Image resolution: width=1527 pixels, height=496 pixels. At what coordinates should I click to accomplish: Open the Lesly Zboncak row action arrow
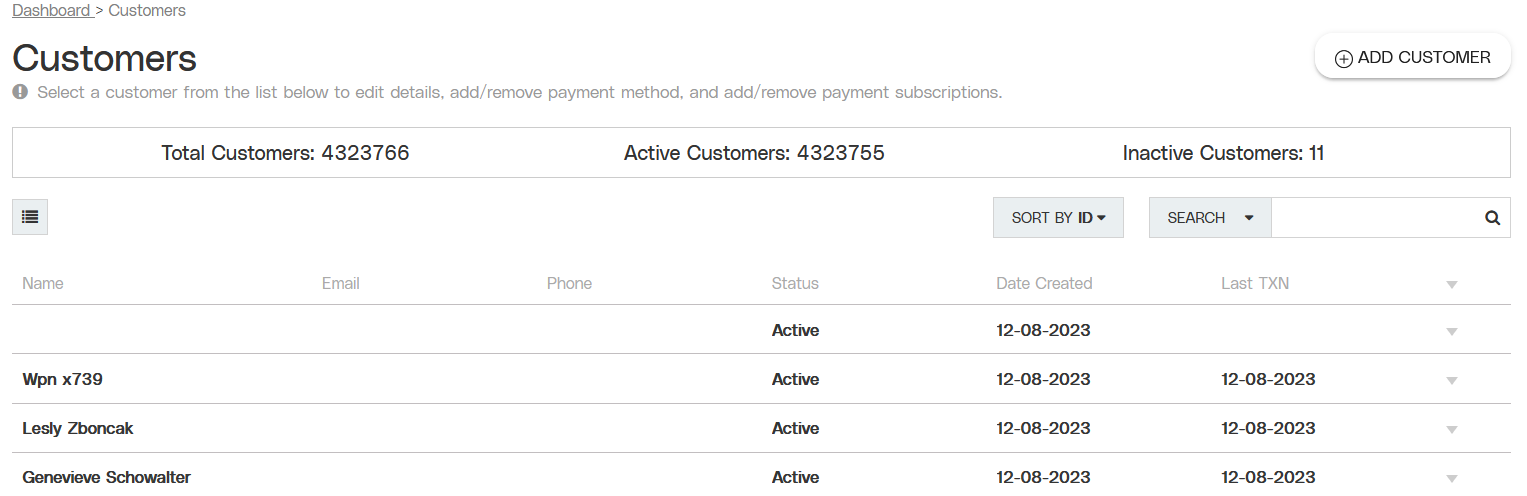(x=1452, y=429)
